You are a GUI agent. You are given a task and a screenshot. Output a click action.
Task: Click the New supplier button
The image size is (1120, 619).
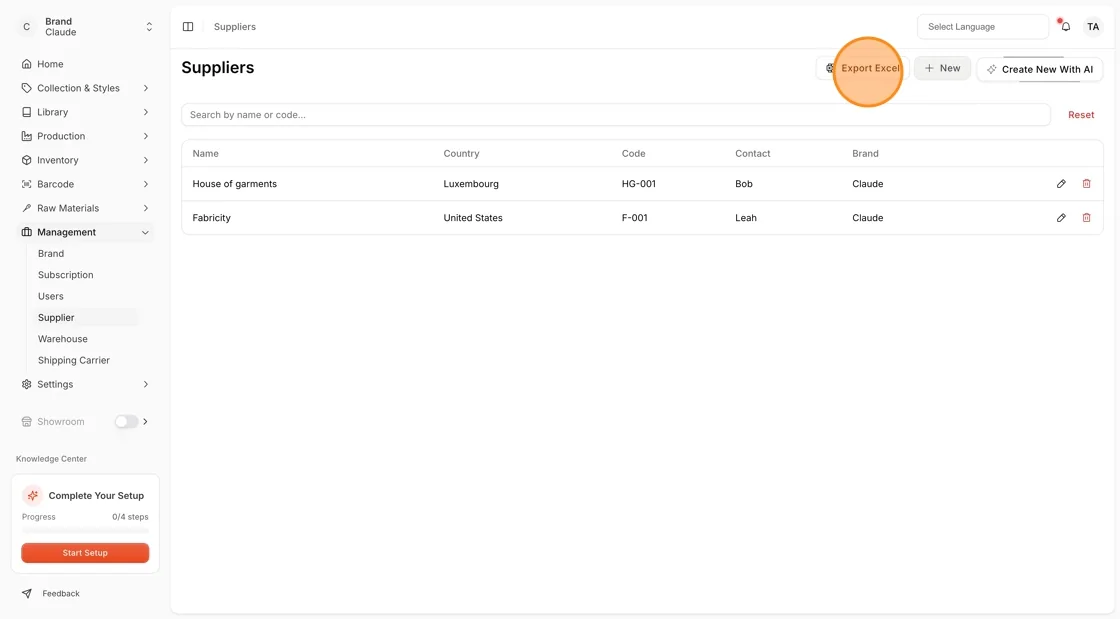(942, 68)
